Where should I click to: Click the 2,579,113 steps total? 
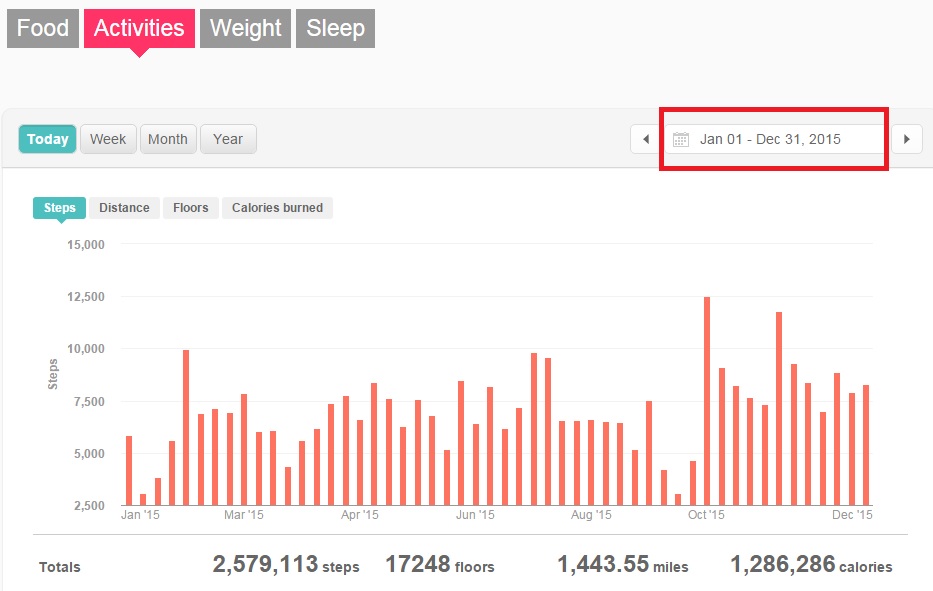tap(286, 565)
